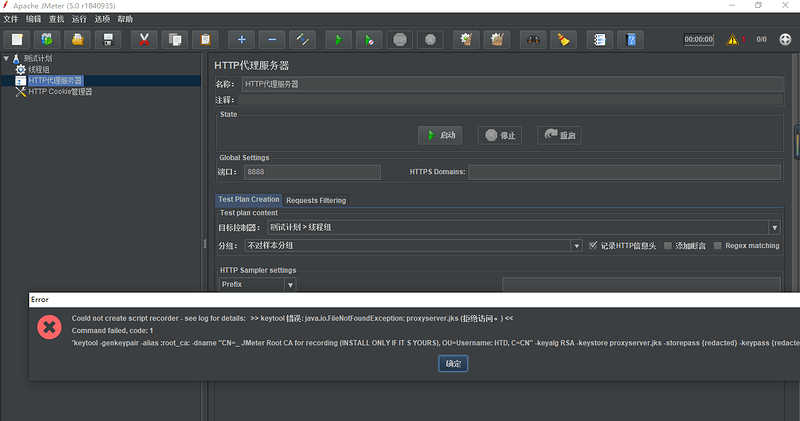Screen dimensions: 800x421
Task: Click the New test plan icon
Action: pos(17,39)
